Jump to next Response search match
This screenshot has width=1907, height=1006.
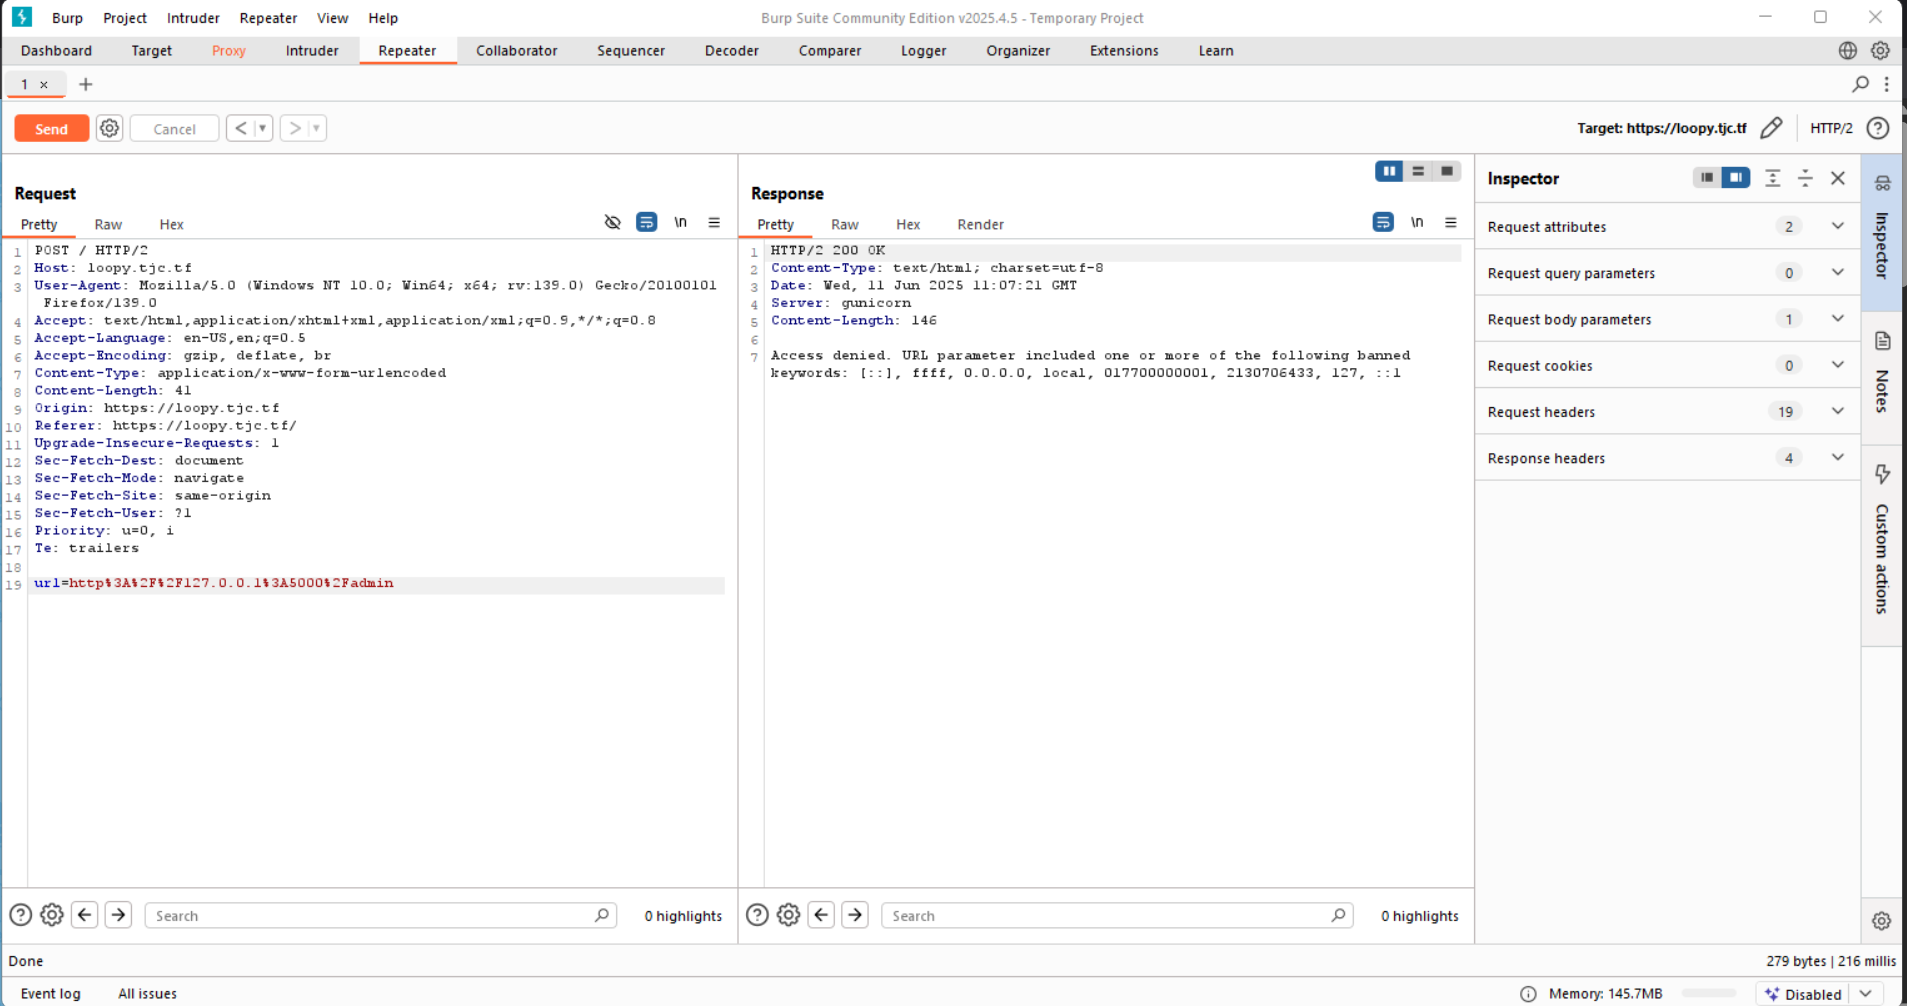point(855,915)
